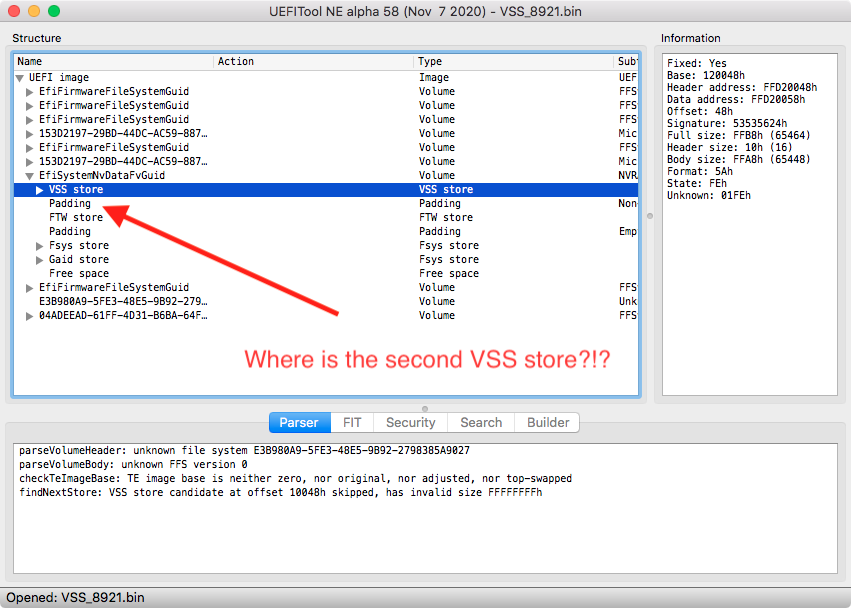Select the EfiSystemNvDataFvGuid row
This screenshot has width=851, height=608.
[326, 176]
